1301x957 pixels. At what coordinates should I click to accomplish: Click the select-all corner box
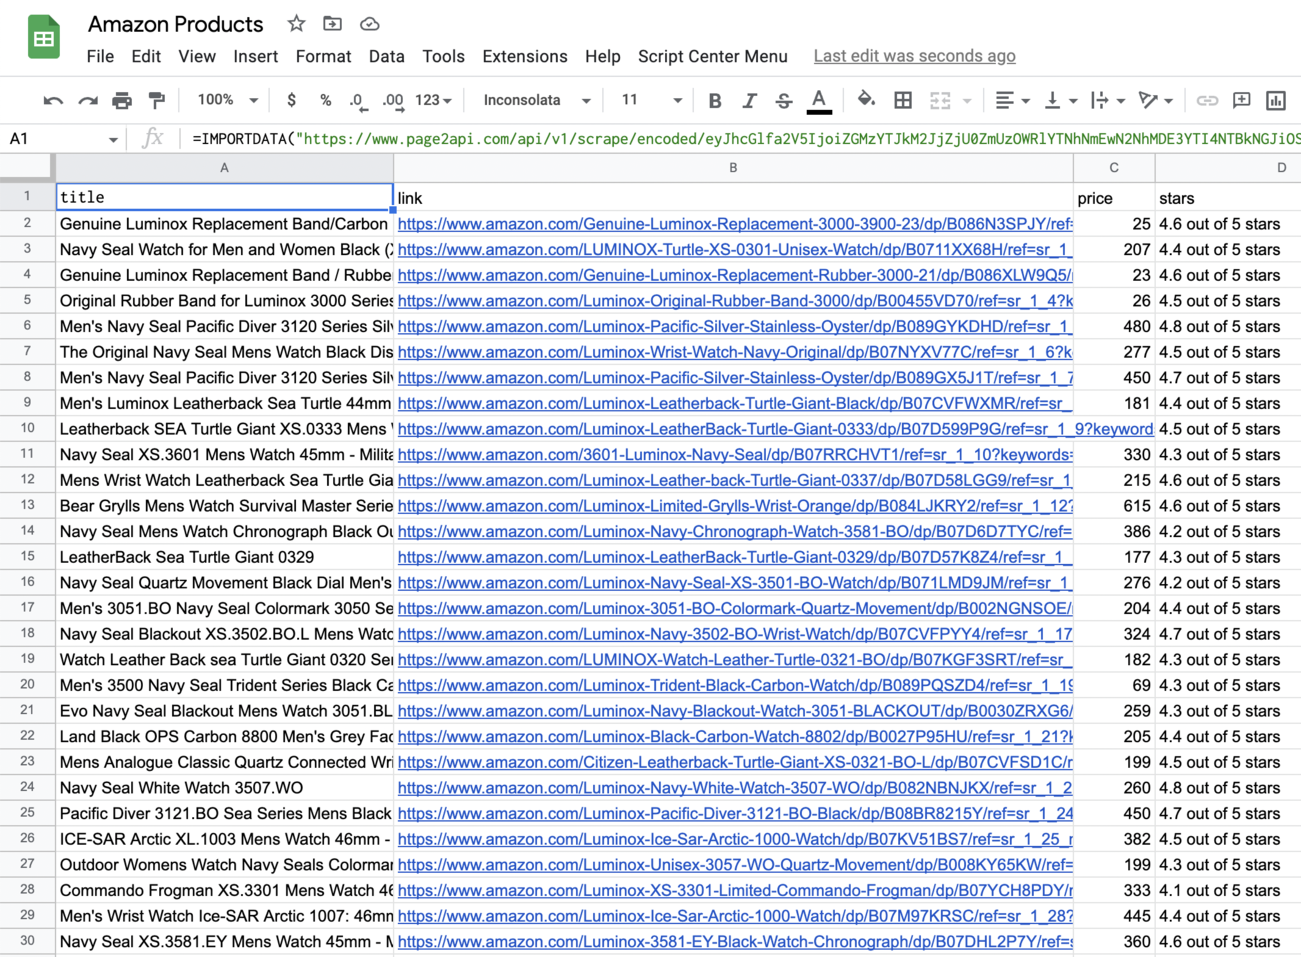point(27,168)
